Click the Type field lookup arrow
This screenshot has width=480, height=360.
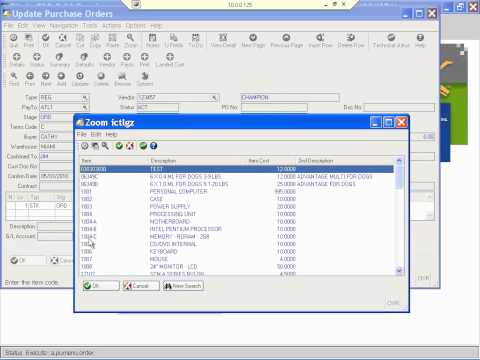(x=85, y=98)
